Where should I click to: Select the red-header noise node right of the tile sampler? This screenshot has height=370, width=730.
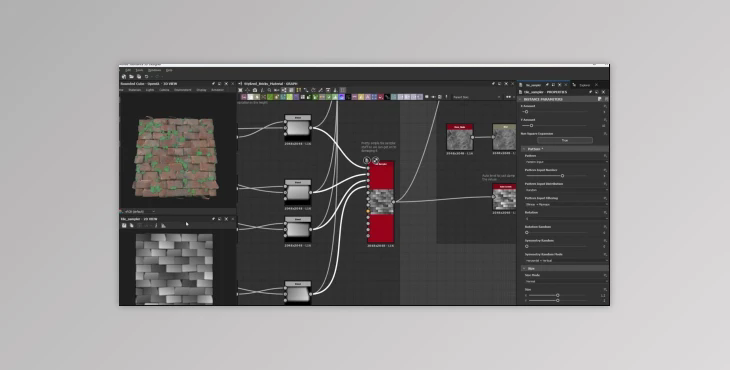pyautogui.click(x=460, y=137)
